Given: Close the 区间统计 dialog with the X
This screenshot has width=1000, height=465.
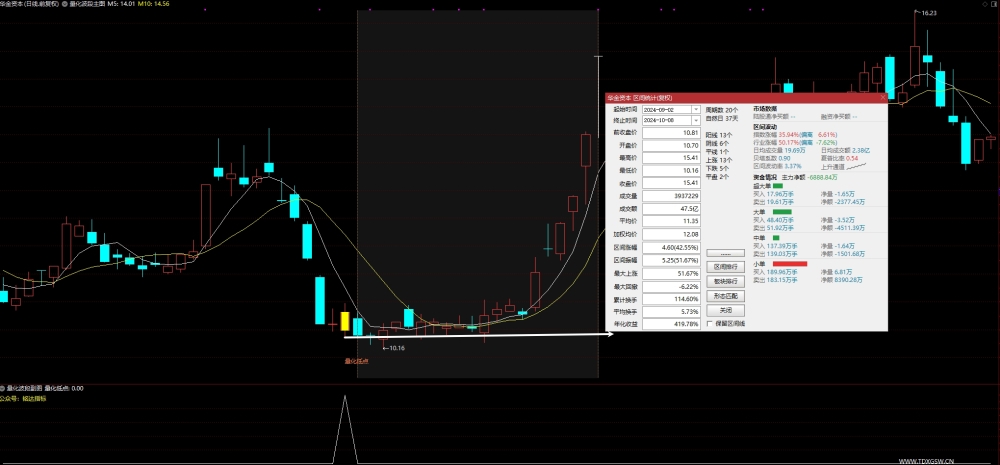Looking at the screenshot, I should 883,98.
